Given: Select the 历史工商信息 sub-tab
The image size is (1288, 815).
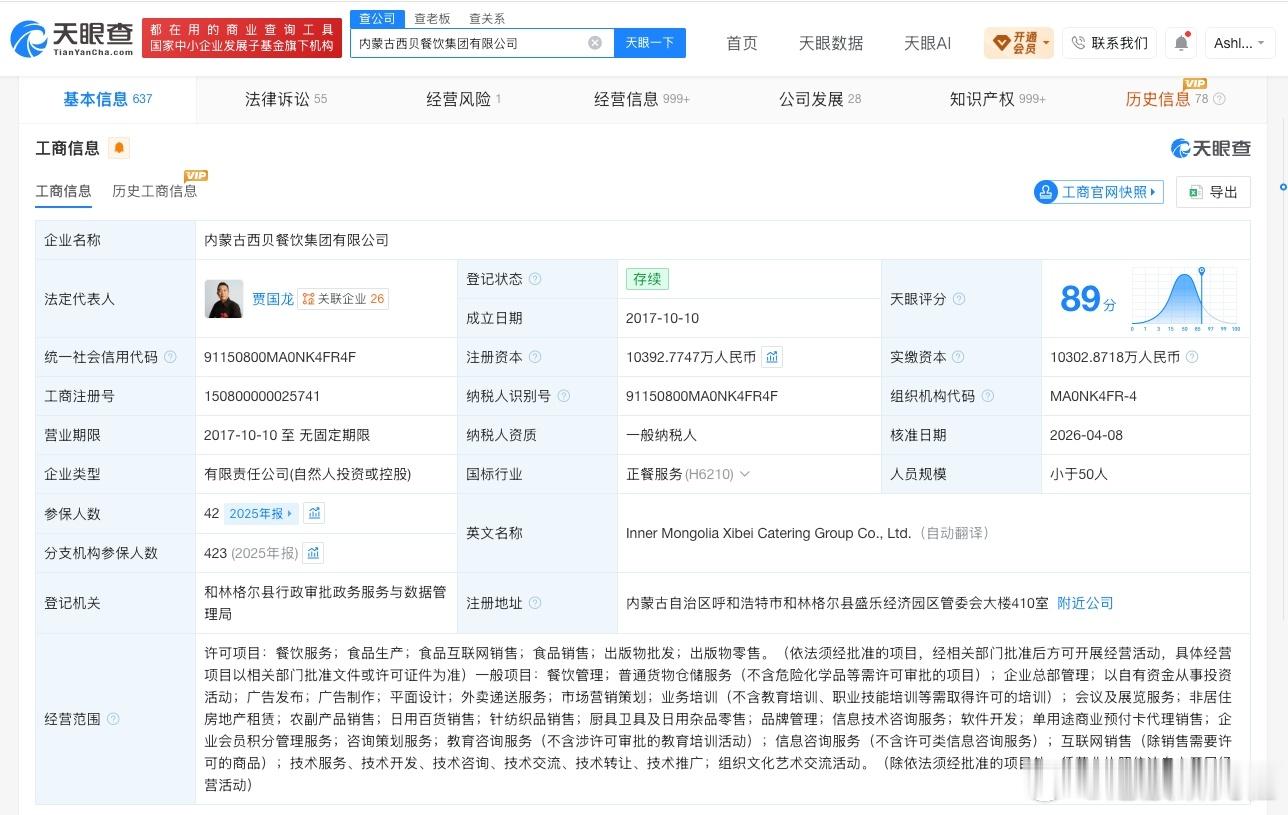Looking at the screenshot, I should point(154,191).
